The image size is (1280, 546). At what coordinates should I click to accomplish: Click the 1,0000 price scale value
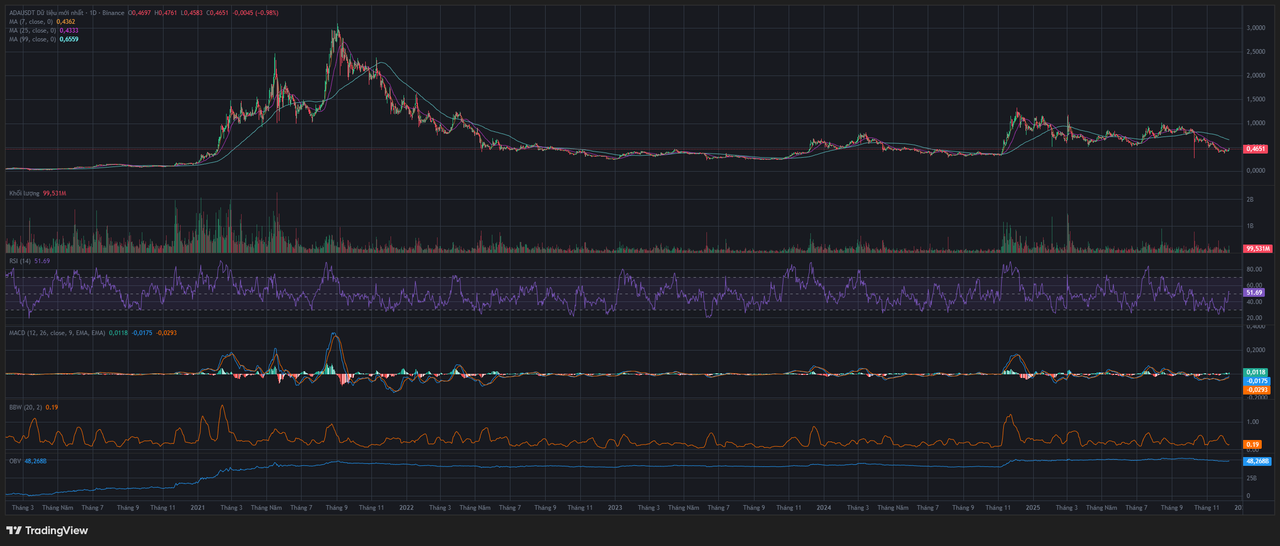click(x=1256, y=123)
